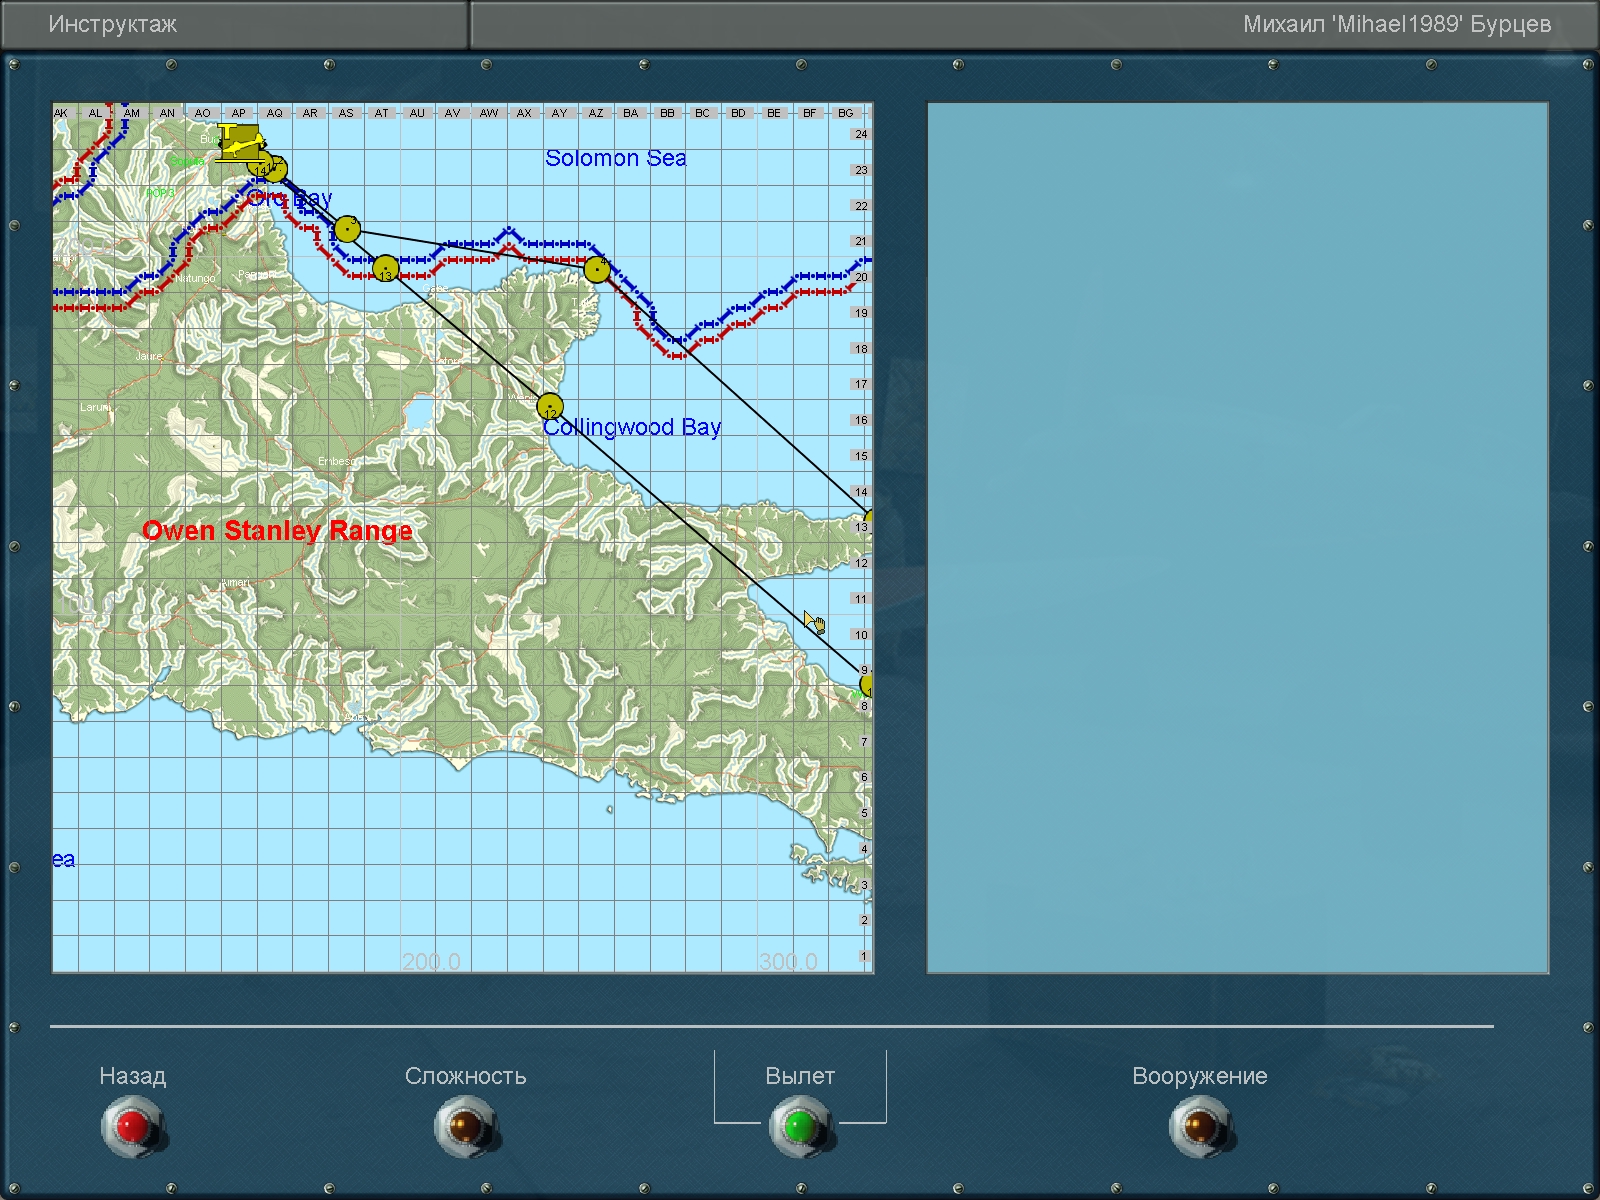Click the Jaure place name on the map
1600x1200 pixels.
[149, 356]
